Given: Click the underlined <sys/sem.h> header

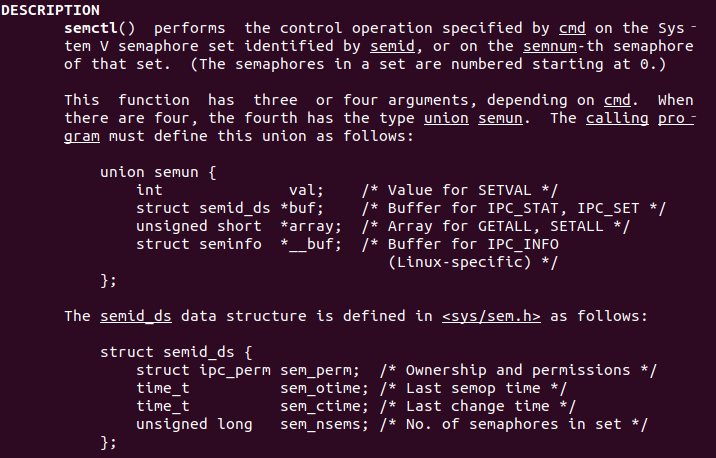Looking at the screenshot, I should [x=491, y=316].
